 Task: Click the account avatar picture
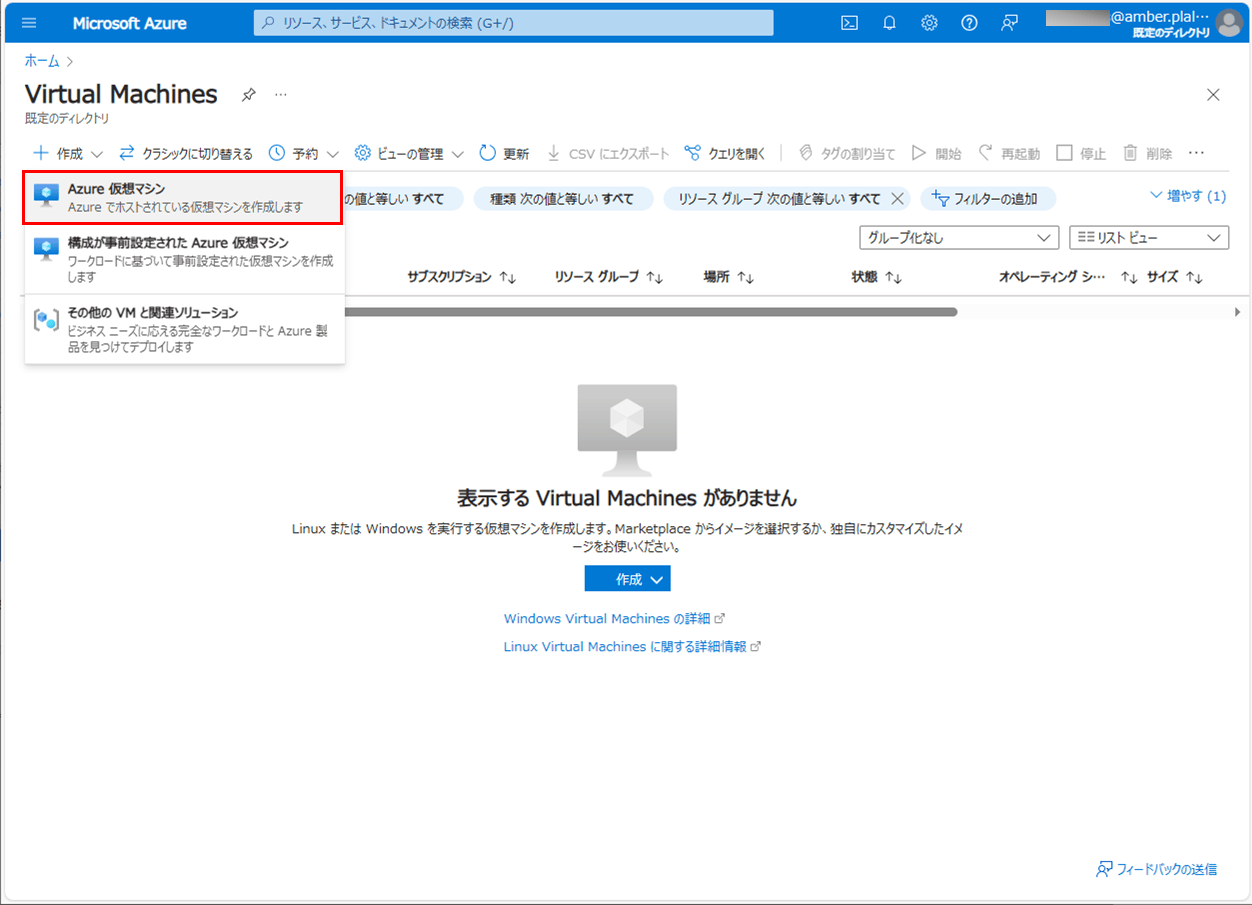[x=1229, y=23]
